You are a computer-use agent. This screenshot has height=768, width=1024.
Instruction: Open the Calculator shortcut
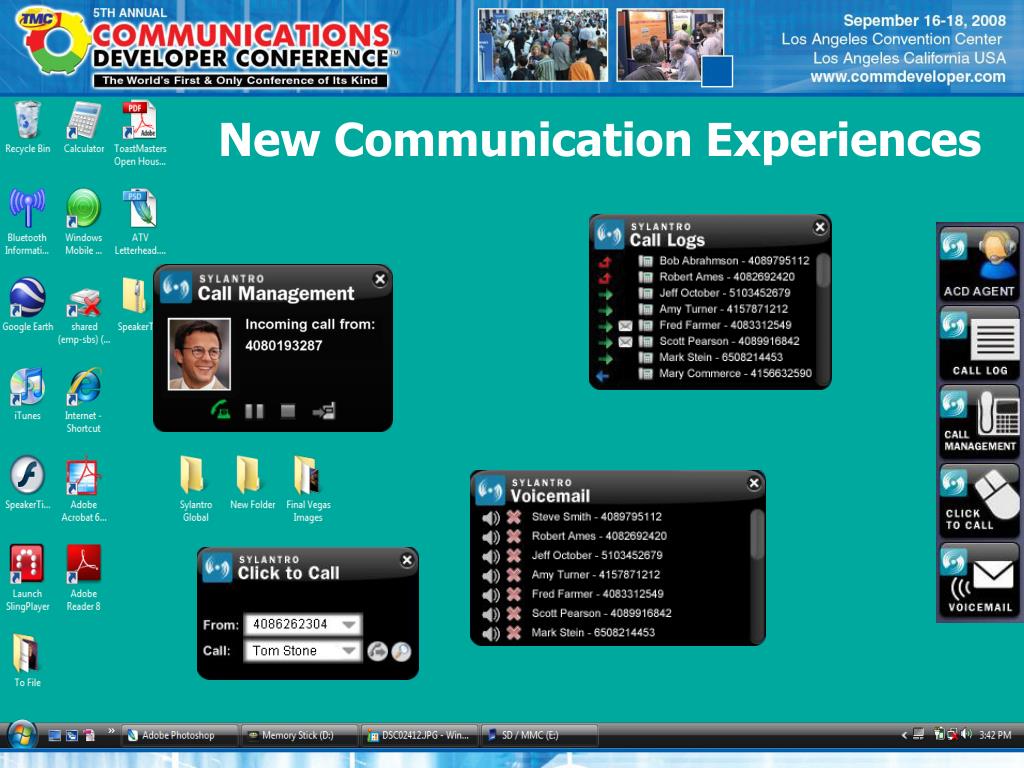point(84,128)
